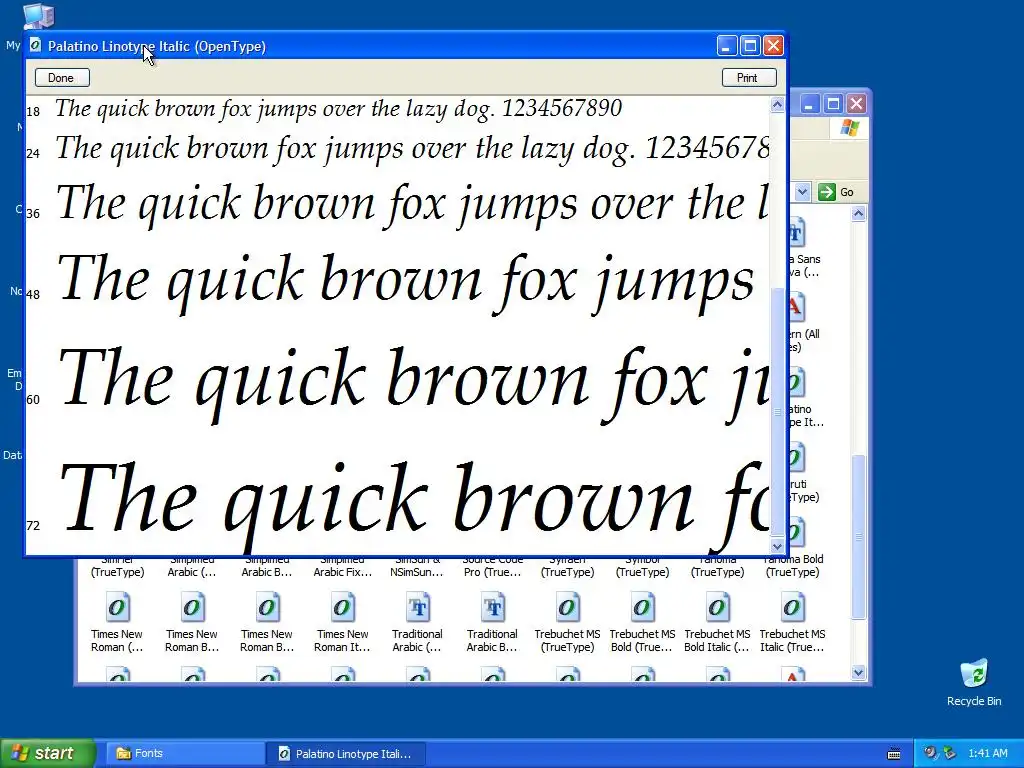Click the Print button in font viewer

click(x=749, y=78)
